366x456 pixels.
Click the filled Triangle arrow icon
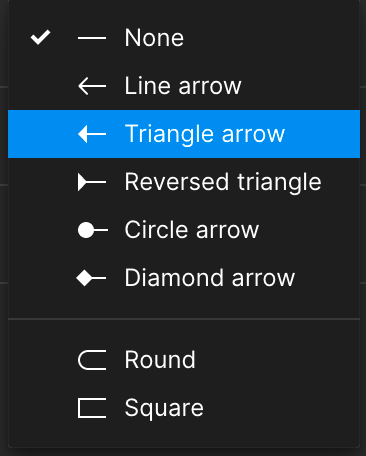coord(92,134)
